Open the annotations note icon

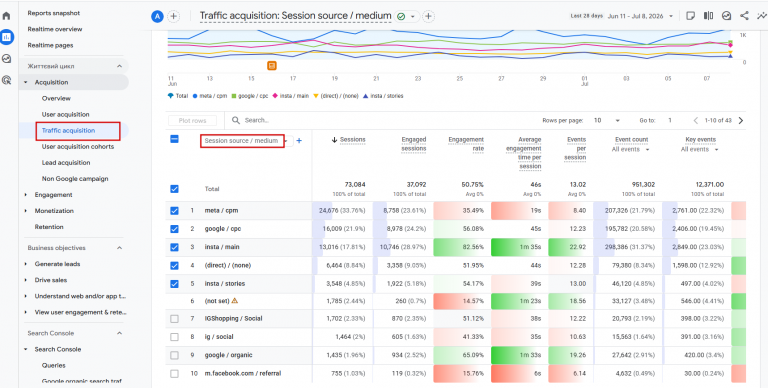pos(691,16)
